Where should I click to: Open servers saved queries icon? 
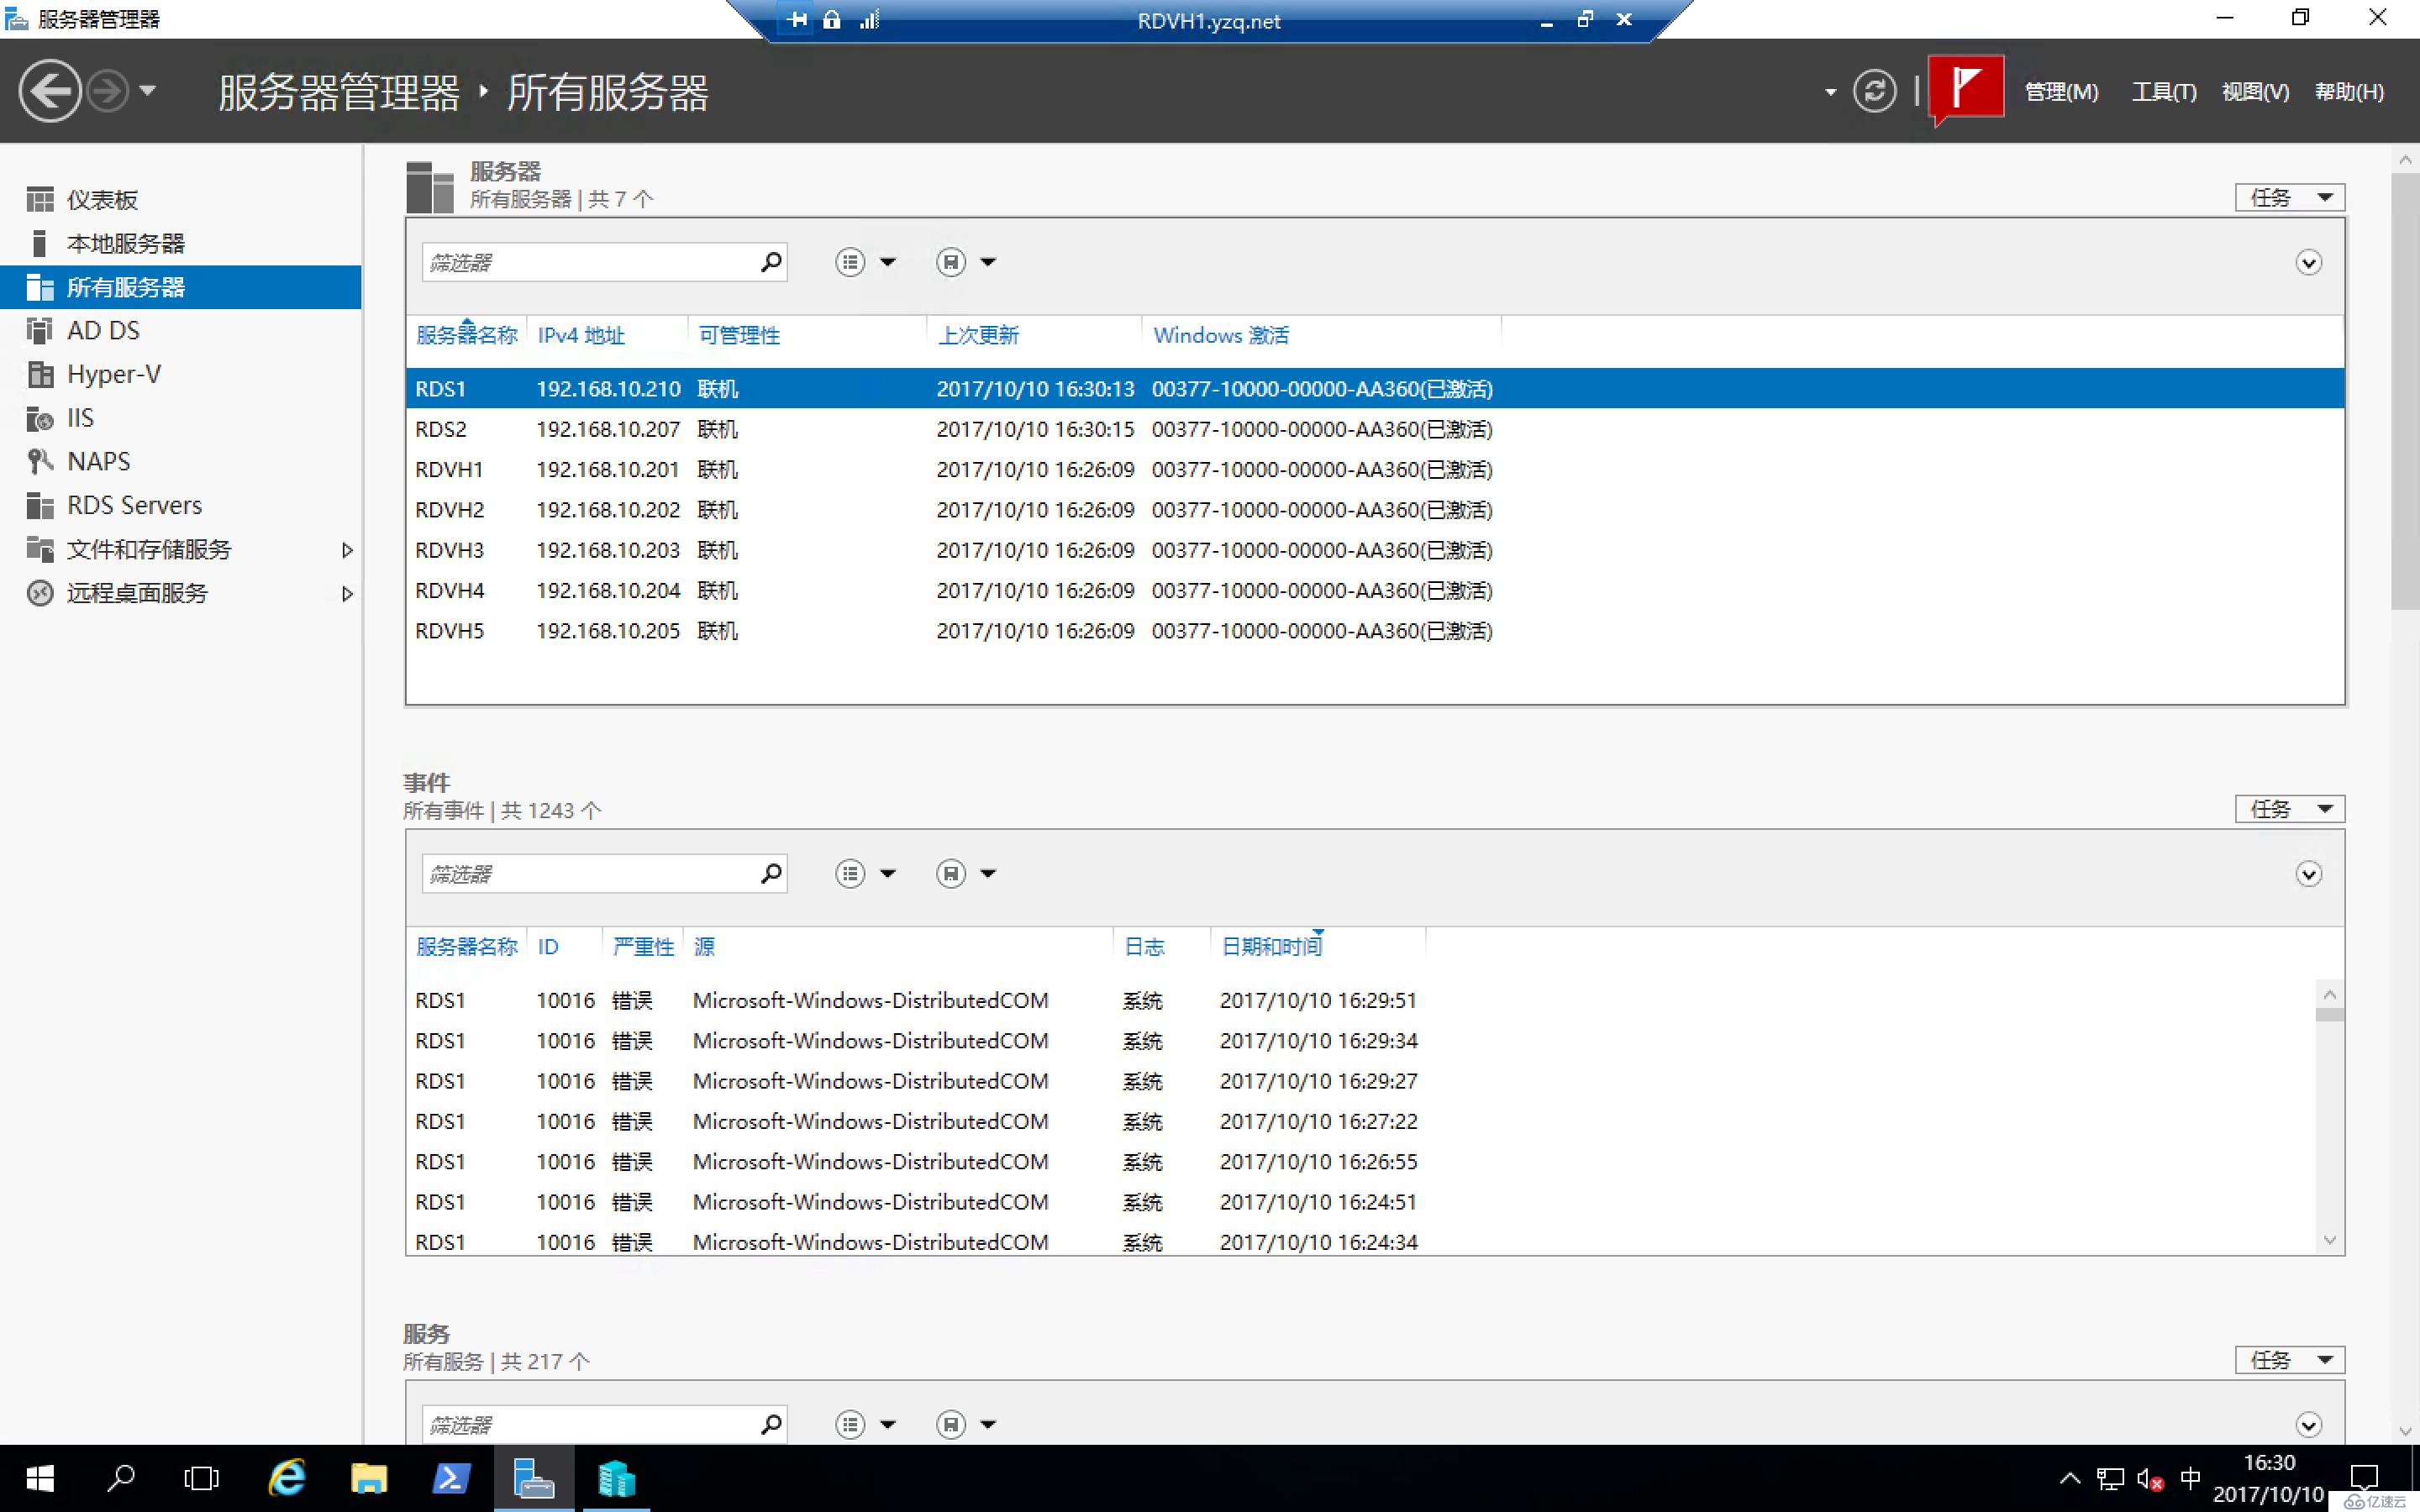(x=950, y=262)
